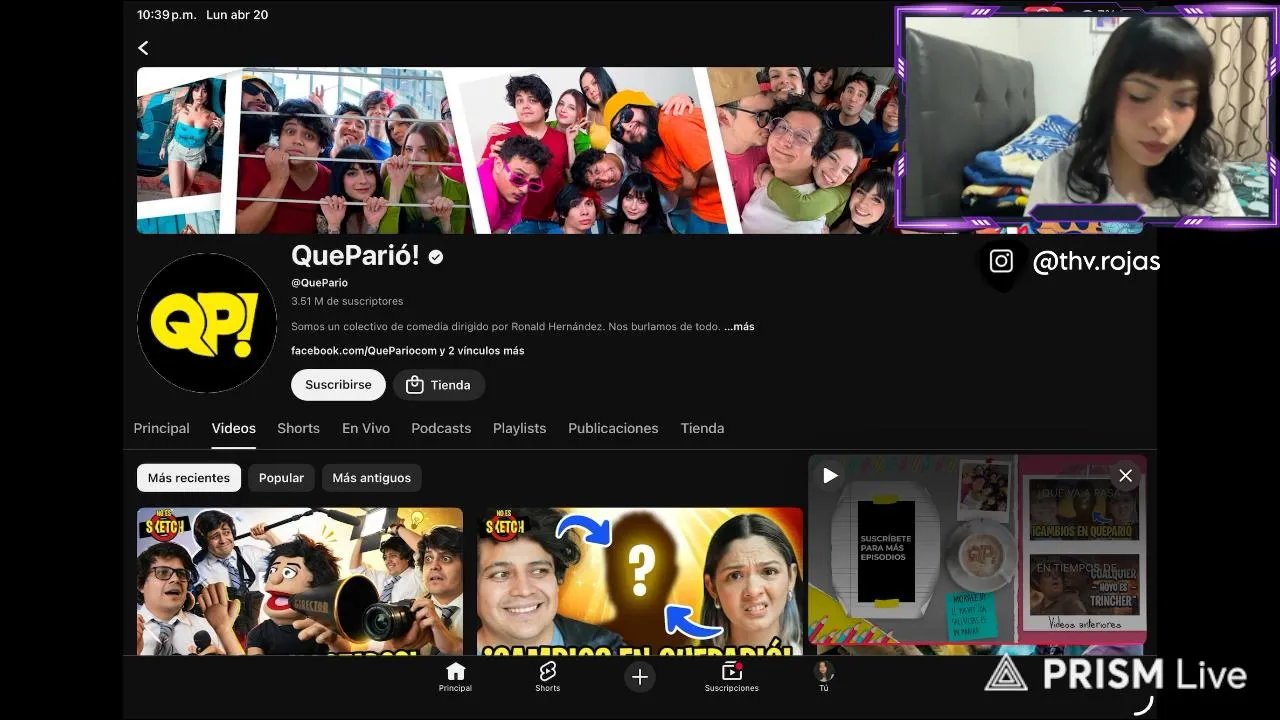Click the @QuePario handle text
The height and width of the screenshot is (720, 1280).
click(x=319, y=283)
